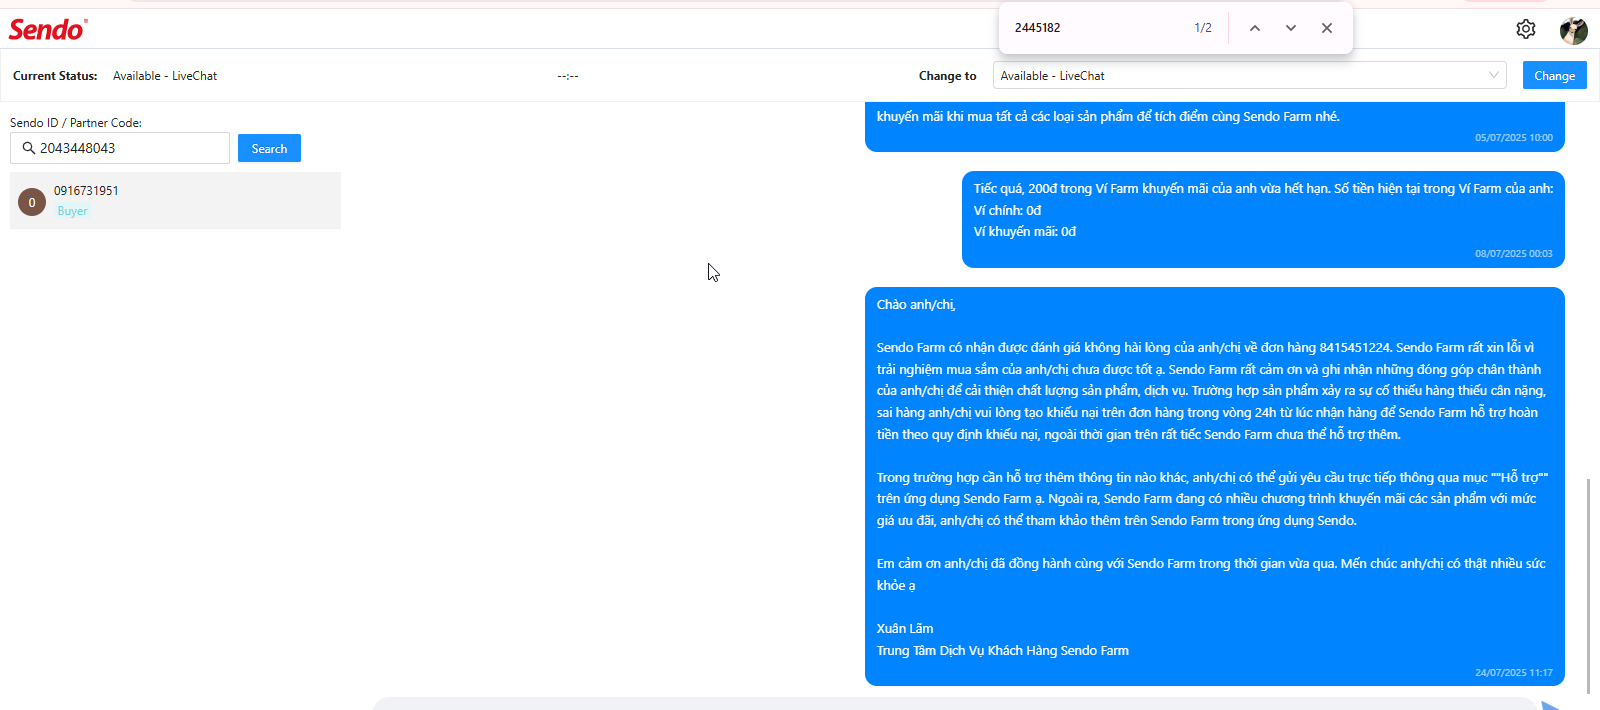
Task: Go to previous find match
Action: [1255, 28]
